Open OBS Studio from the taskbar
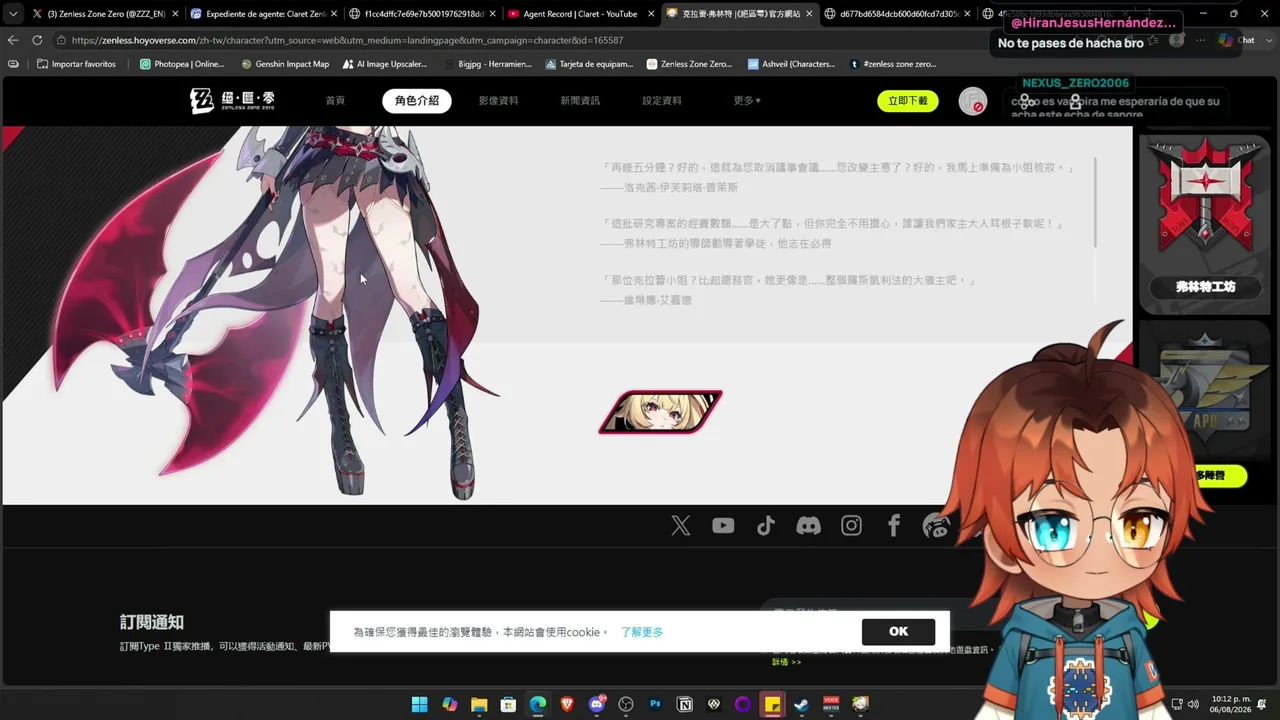The image size is (1280, 720). [626, 704]
